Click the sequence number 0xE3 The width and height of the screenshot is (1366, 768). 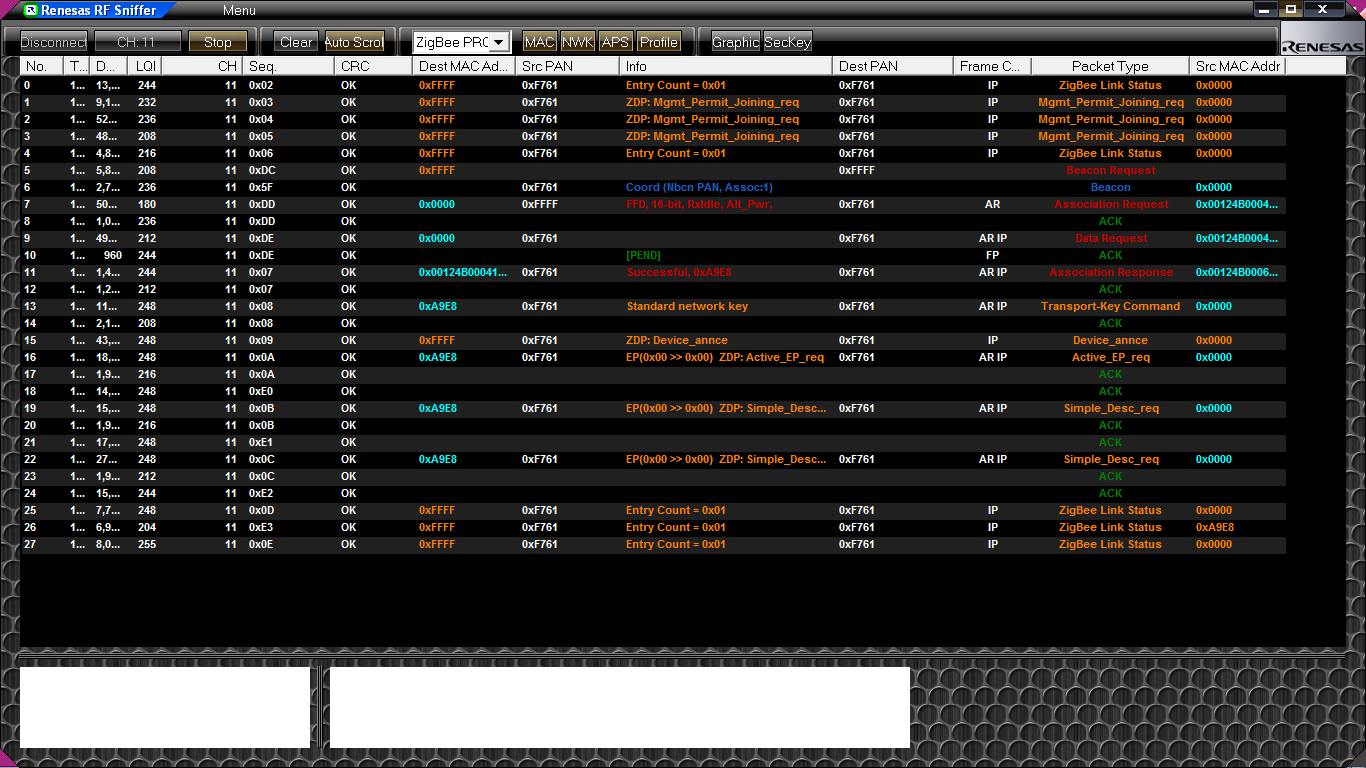[261, 528]
